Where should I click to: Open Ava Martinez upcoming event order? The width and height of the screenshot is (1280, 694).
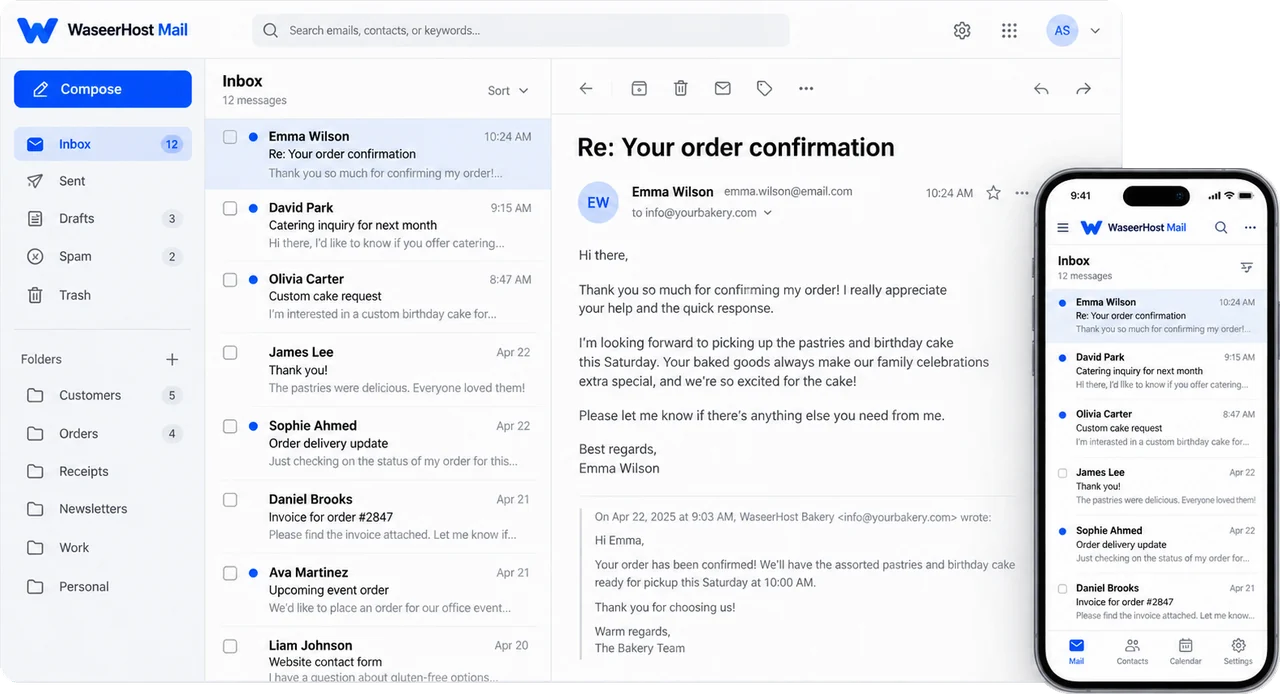pyautogui.click(x=378, y=590)
